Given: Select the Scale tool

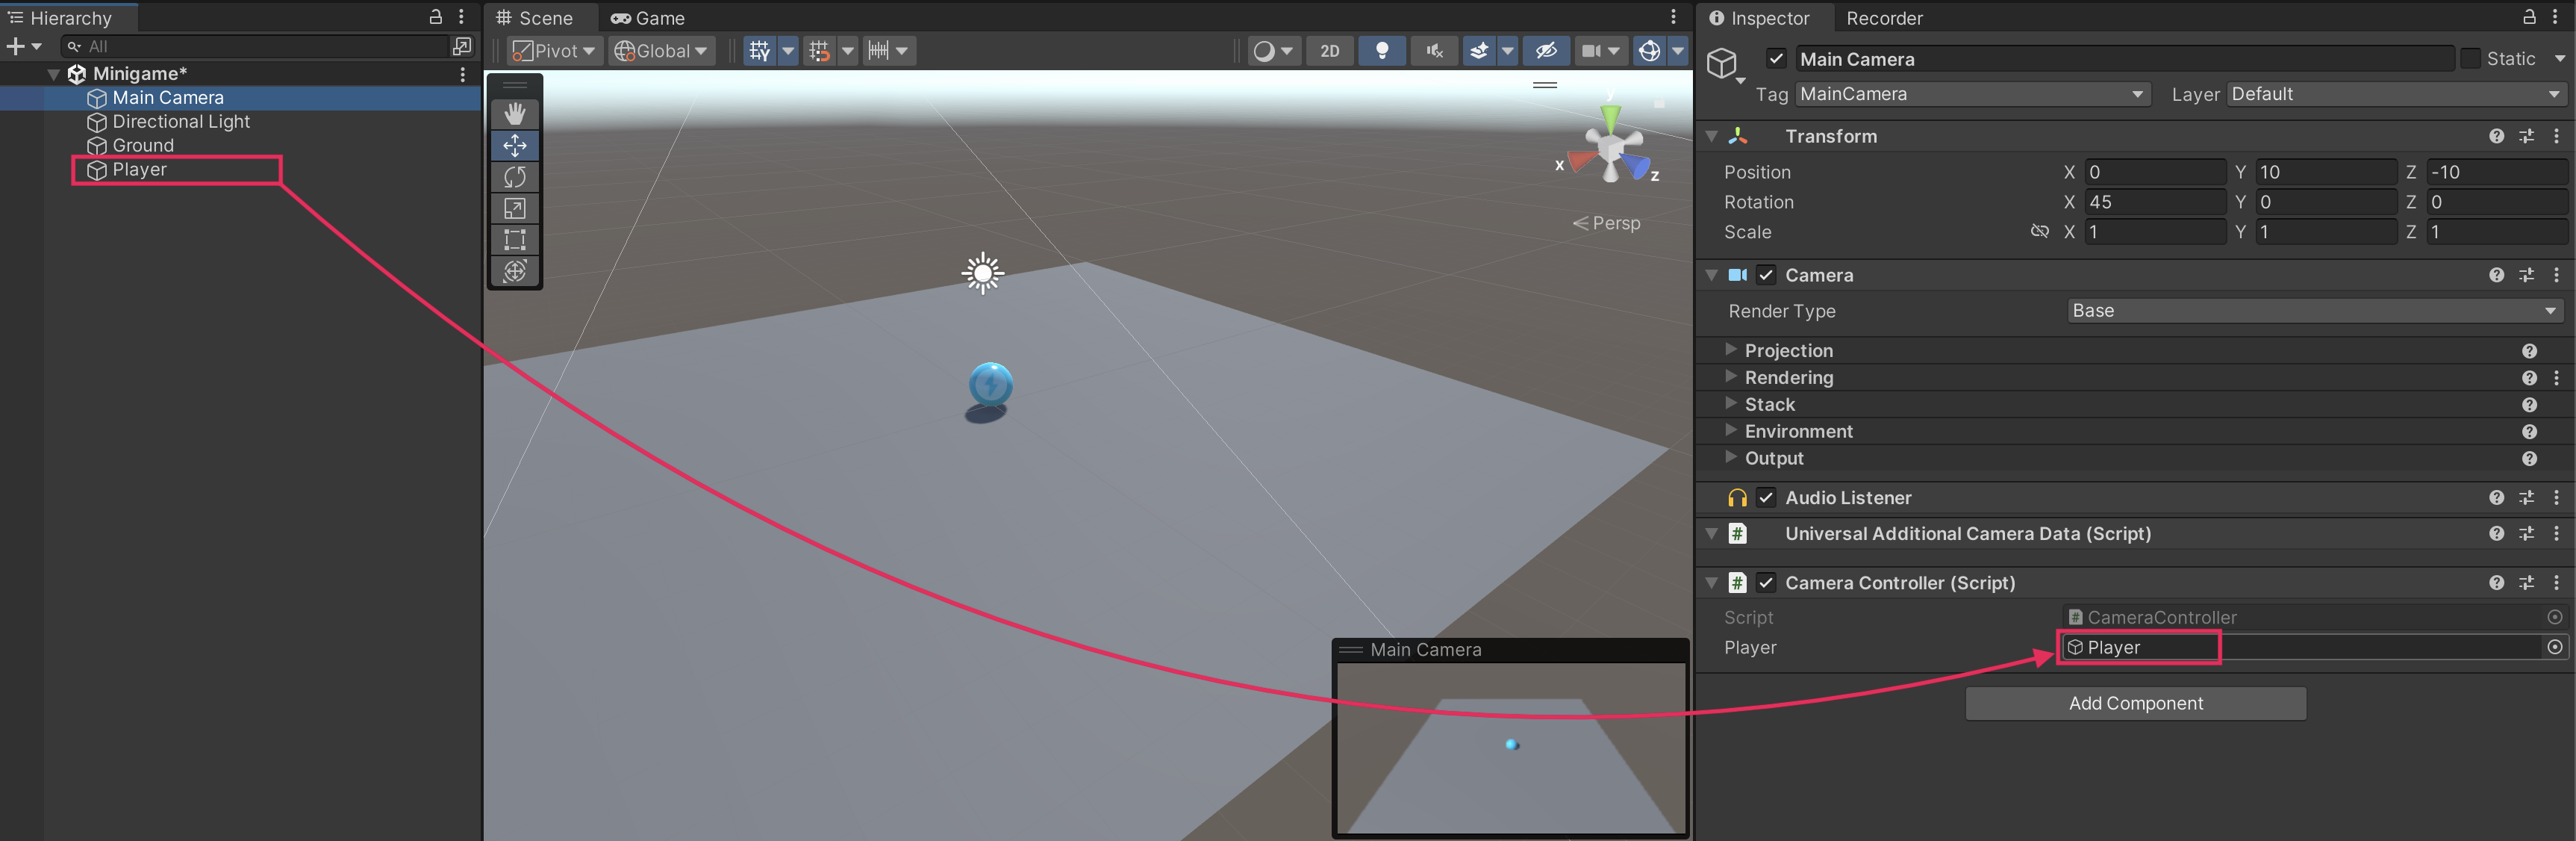Looking at the screenshot, I should [x=514, y=208].
